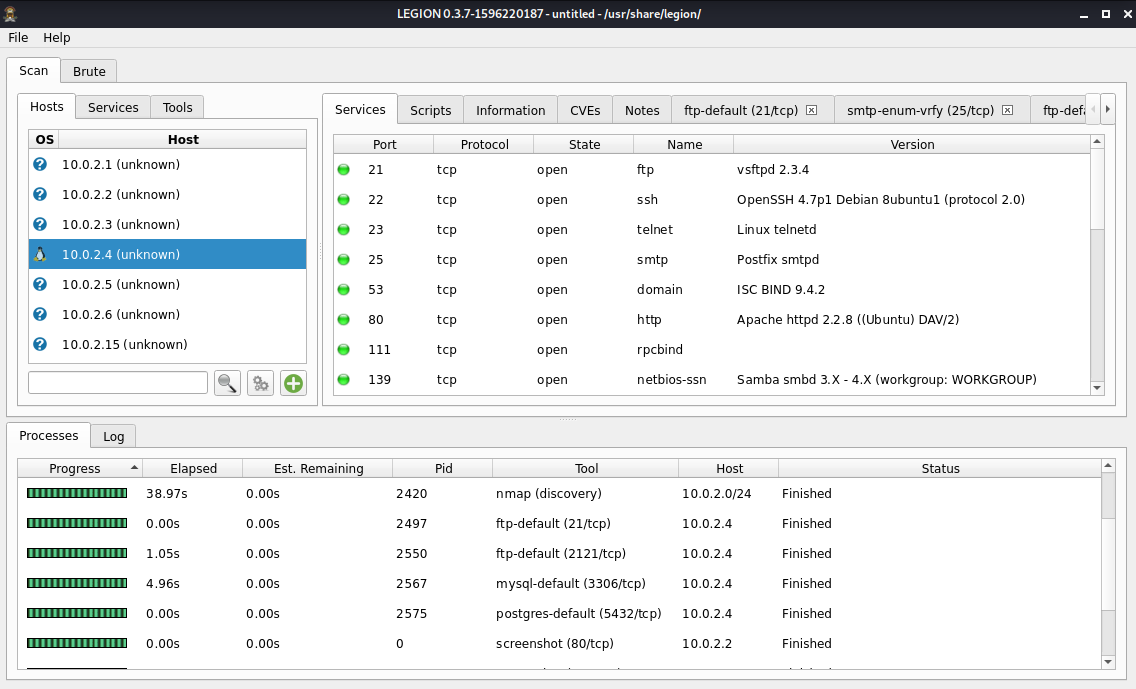
Task: Select host 10.0.2.15 in the list
Action: (124, 344)
